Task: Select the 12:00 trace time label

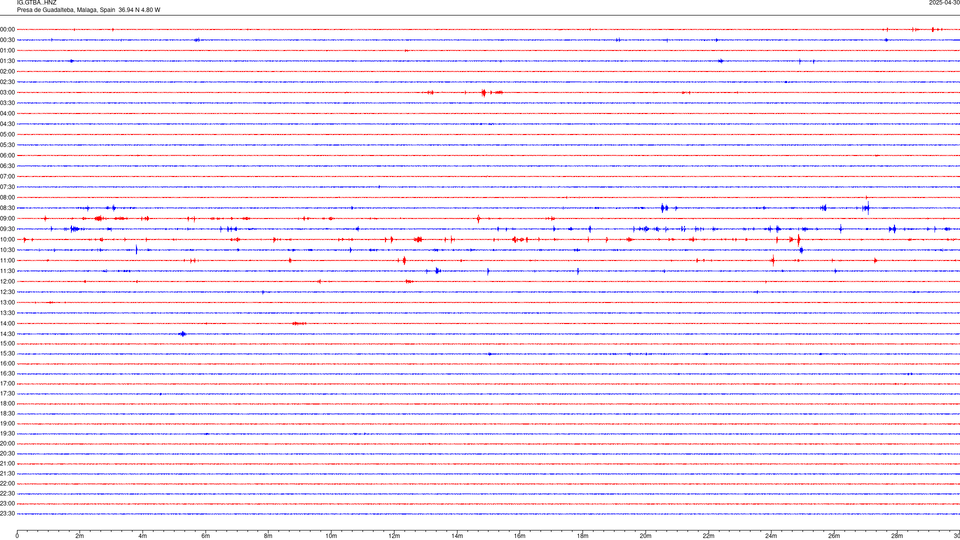Action: pyautogui.click(x=7, y=282)
